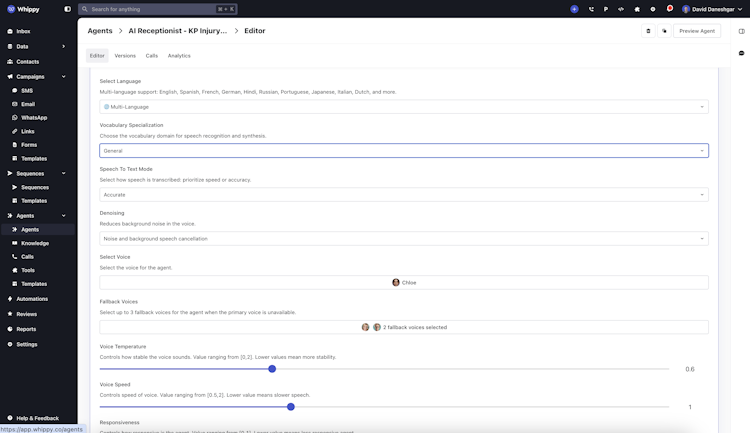Collapse the Campaigns section
This screenshot has width=750, height=433.
(64, 77)
